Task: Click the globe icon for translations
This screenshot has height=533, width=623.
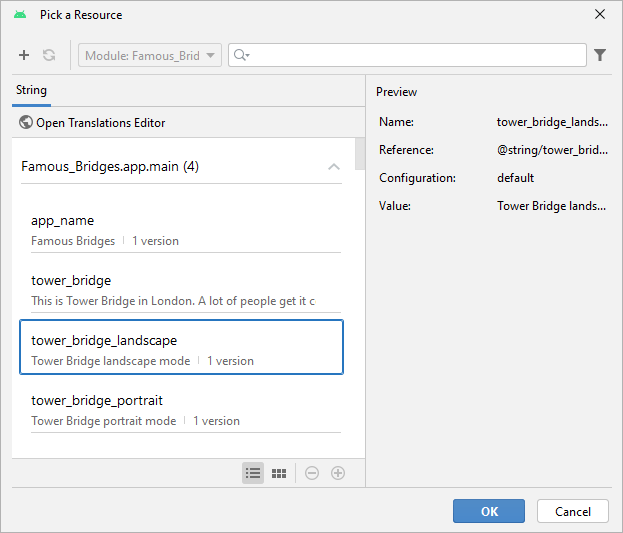Action: click(26, 123)
